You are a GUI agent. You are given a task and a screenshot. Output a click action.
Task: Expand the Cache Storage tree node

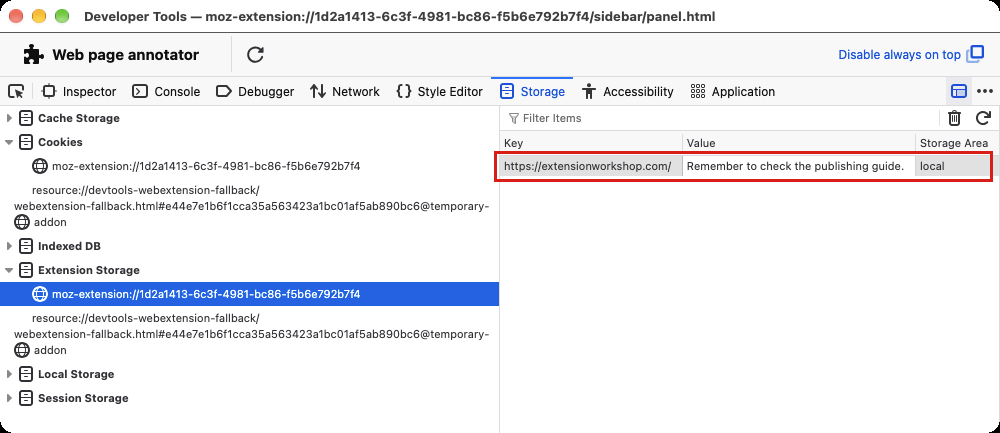[9, 118]
